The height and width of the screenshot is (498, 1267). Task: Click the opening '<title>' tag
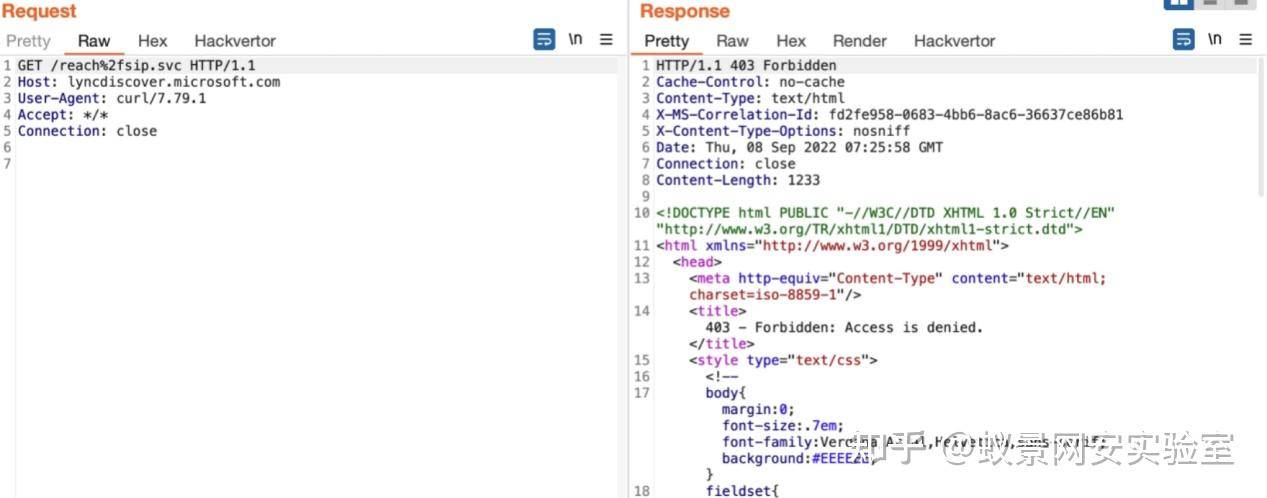point(717,311)
